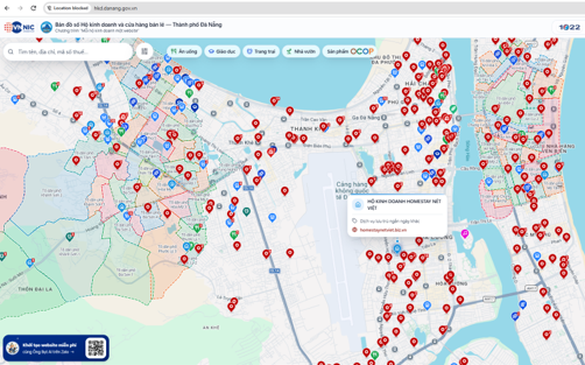
Task: Reload the page with the browser refresh icon
Action: coord(33,8)
